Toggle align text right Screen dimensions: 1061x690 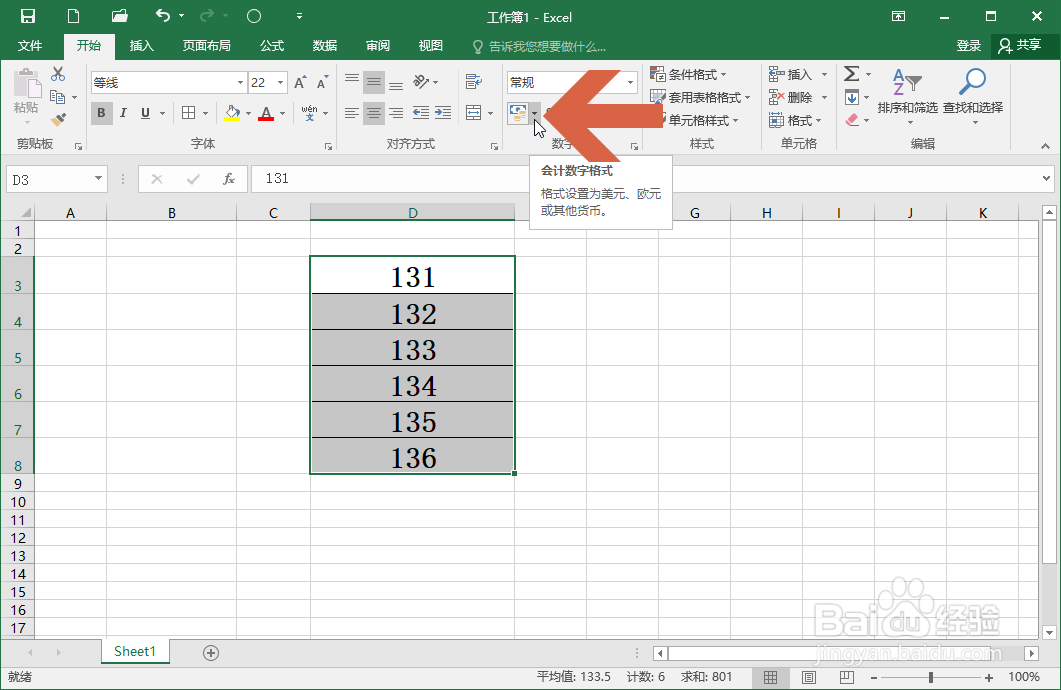[397, 113]
